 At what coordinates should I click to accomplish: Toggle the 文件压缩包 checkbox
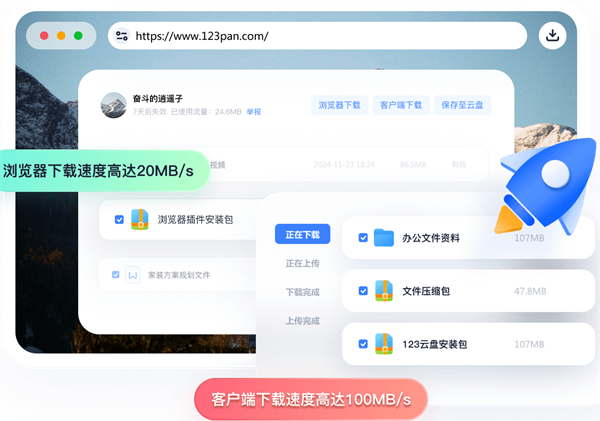tap(362, 291)
